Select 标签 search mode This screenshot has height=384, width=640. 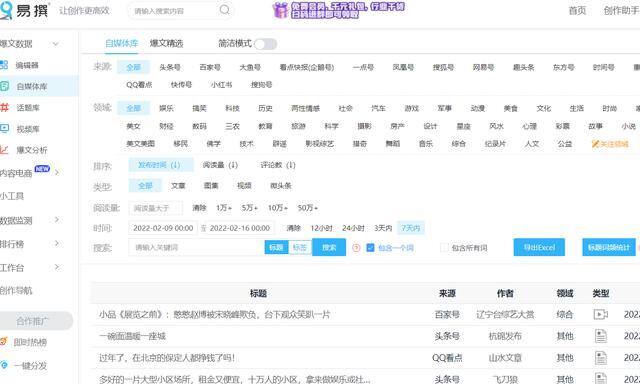(x=300, y=247)
